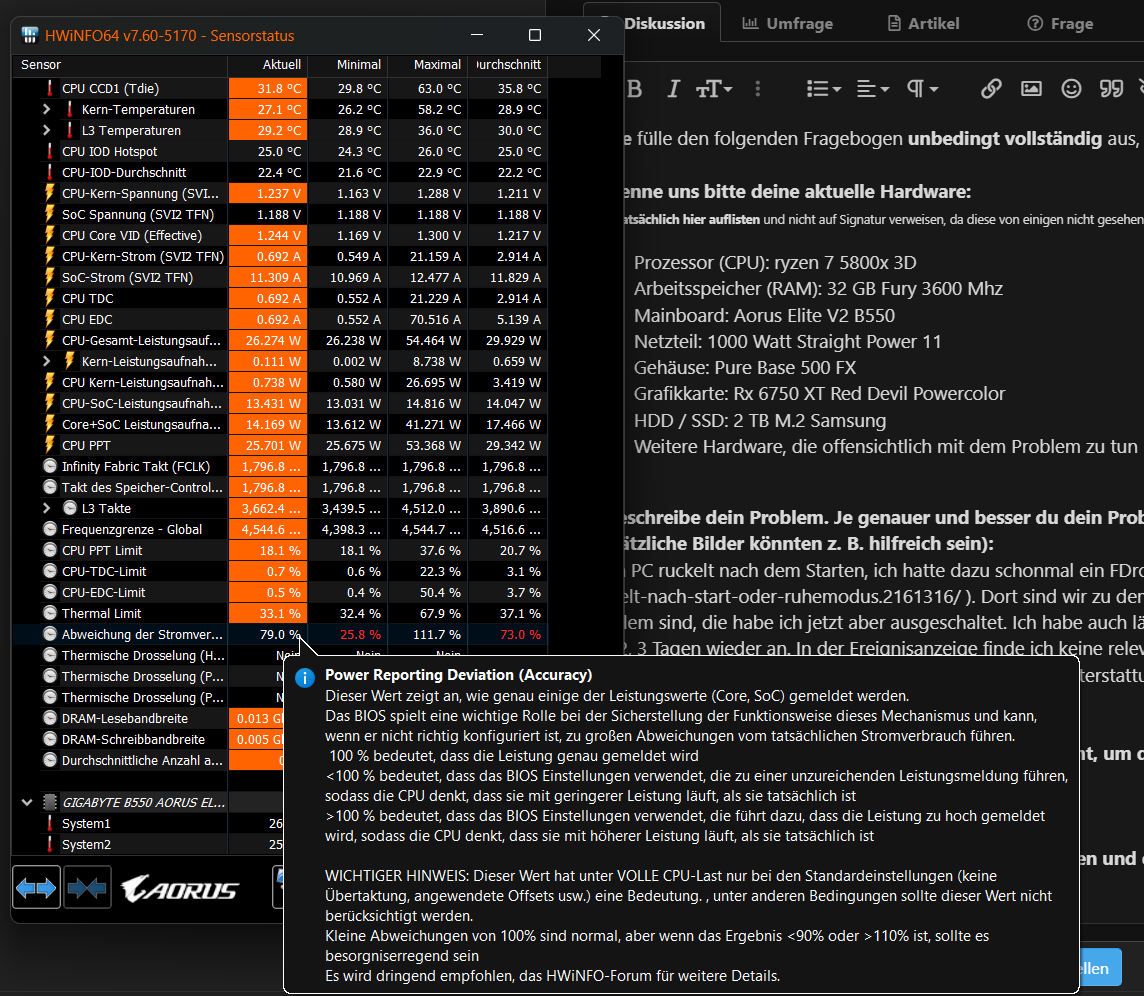Open the smiley emoji picker

(x=1071, y=89)
